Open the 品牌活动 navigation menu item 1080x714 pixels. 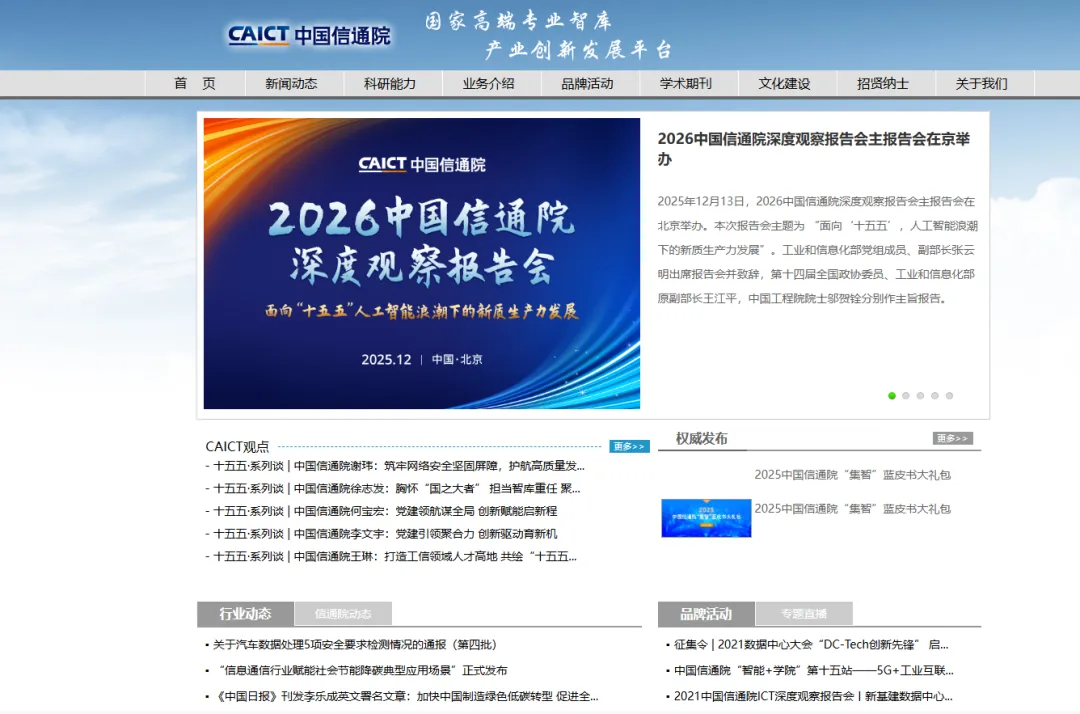tap(587, 83)
